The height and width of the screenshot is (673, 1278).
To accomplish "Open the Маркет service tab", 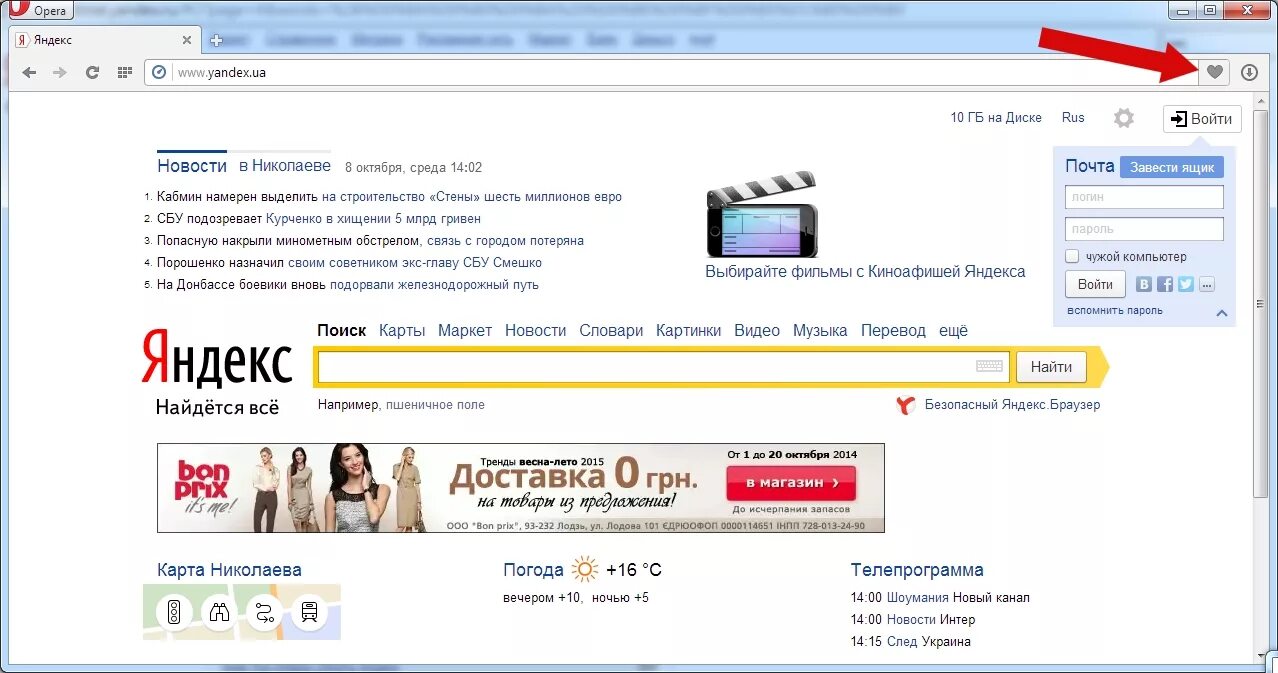I will click(465, 330).
